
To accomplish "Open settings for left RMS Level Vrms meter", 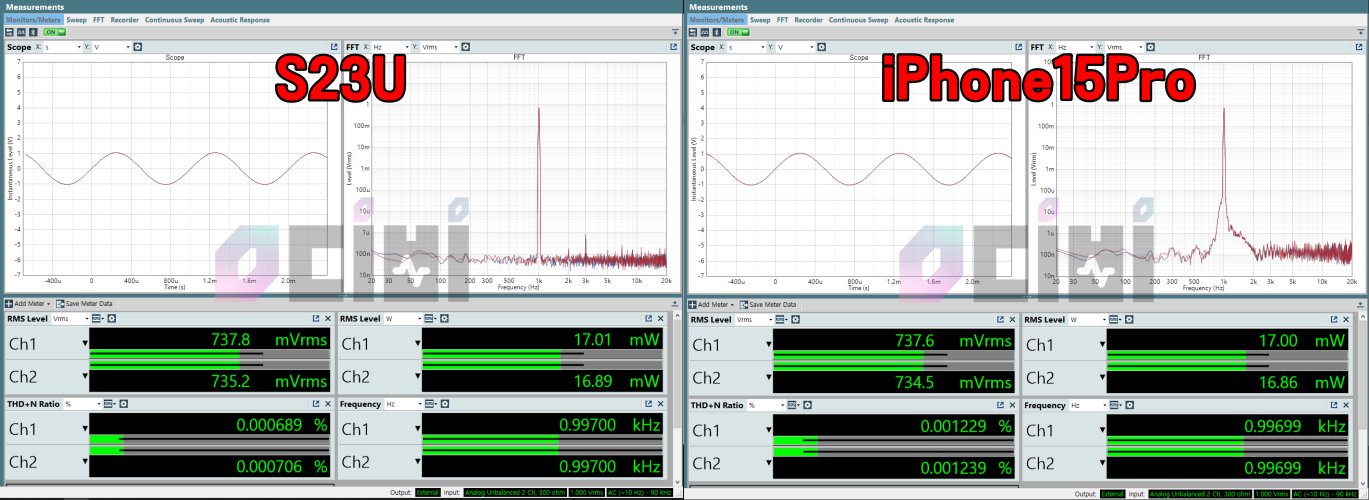I will (111, 319).
